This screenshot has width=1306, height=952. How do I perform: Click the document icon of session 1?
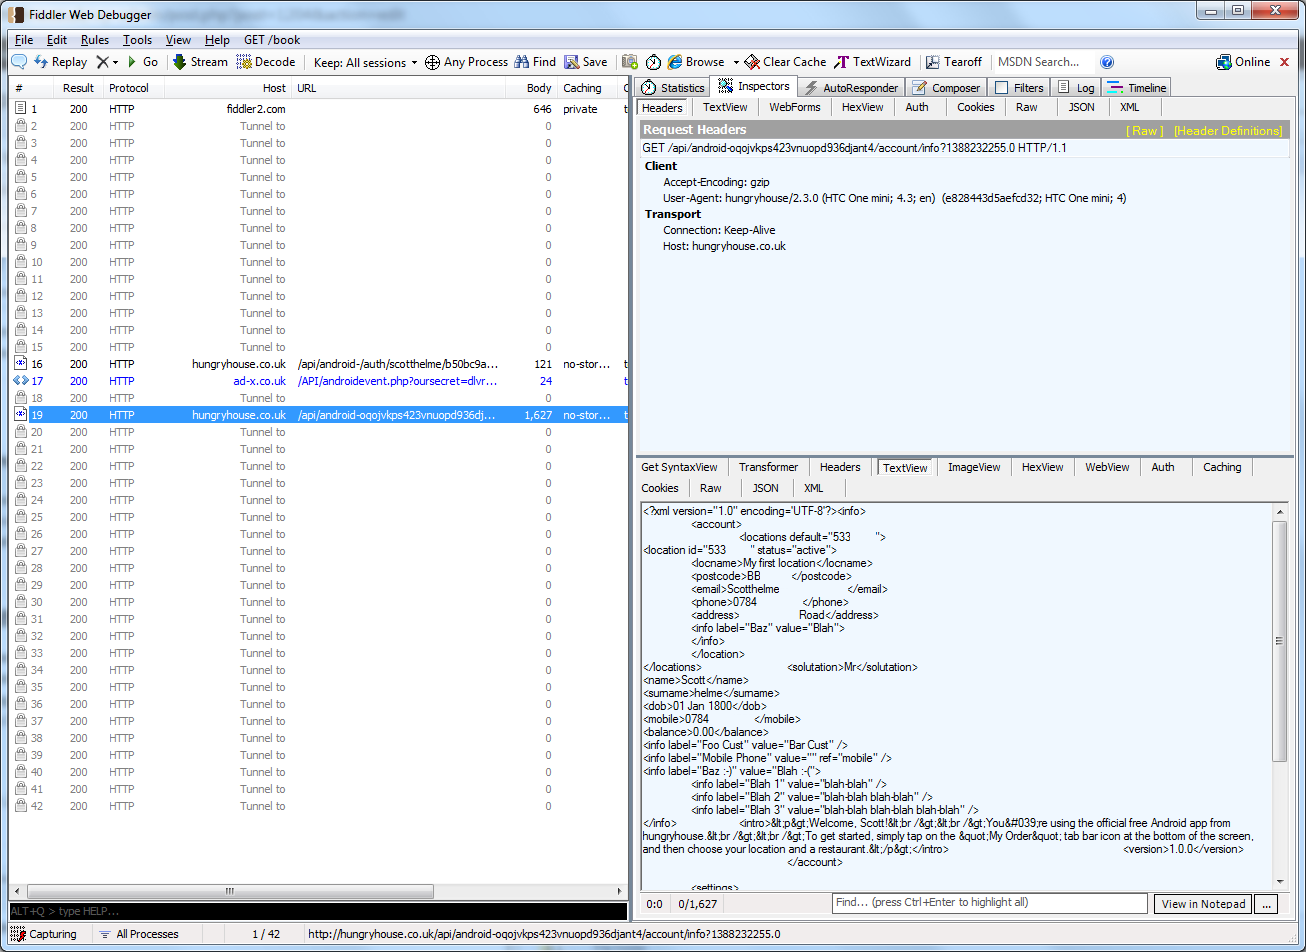pos(20,109)
